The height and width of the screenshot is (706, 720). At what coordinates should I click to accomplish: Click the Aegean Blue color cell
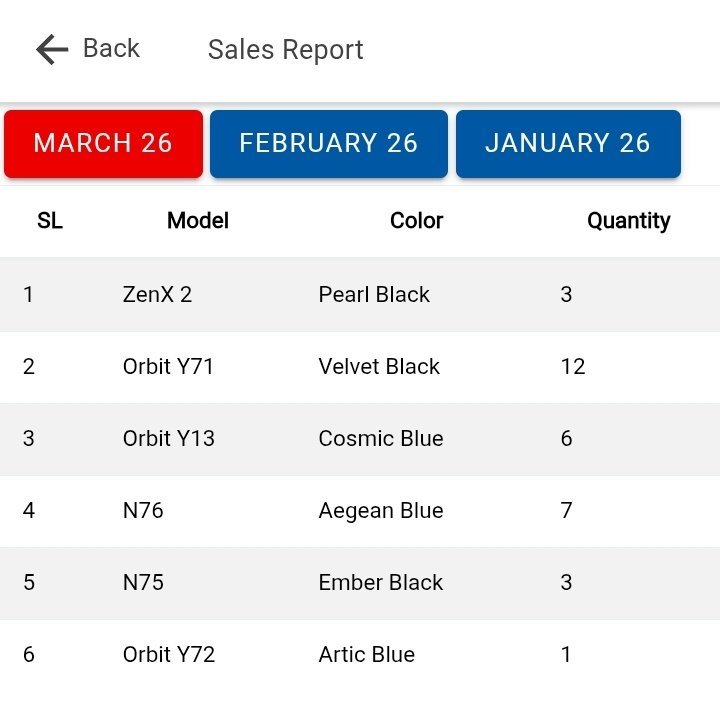pos(380,511)
